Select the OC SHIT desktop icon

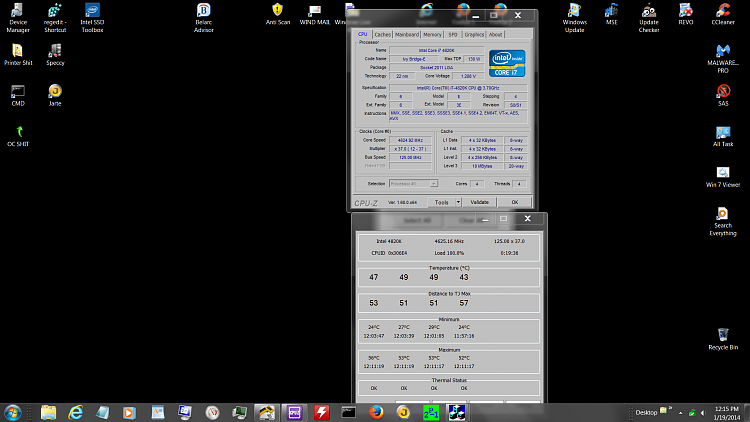pyautogui.click(x=18, y=136)
